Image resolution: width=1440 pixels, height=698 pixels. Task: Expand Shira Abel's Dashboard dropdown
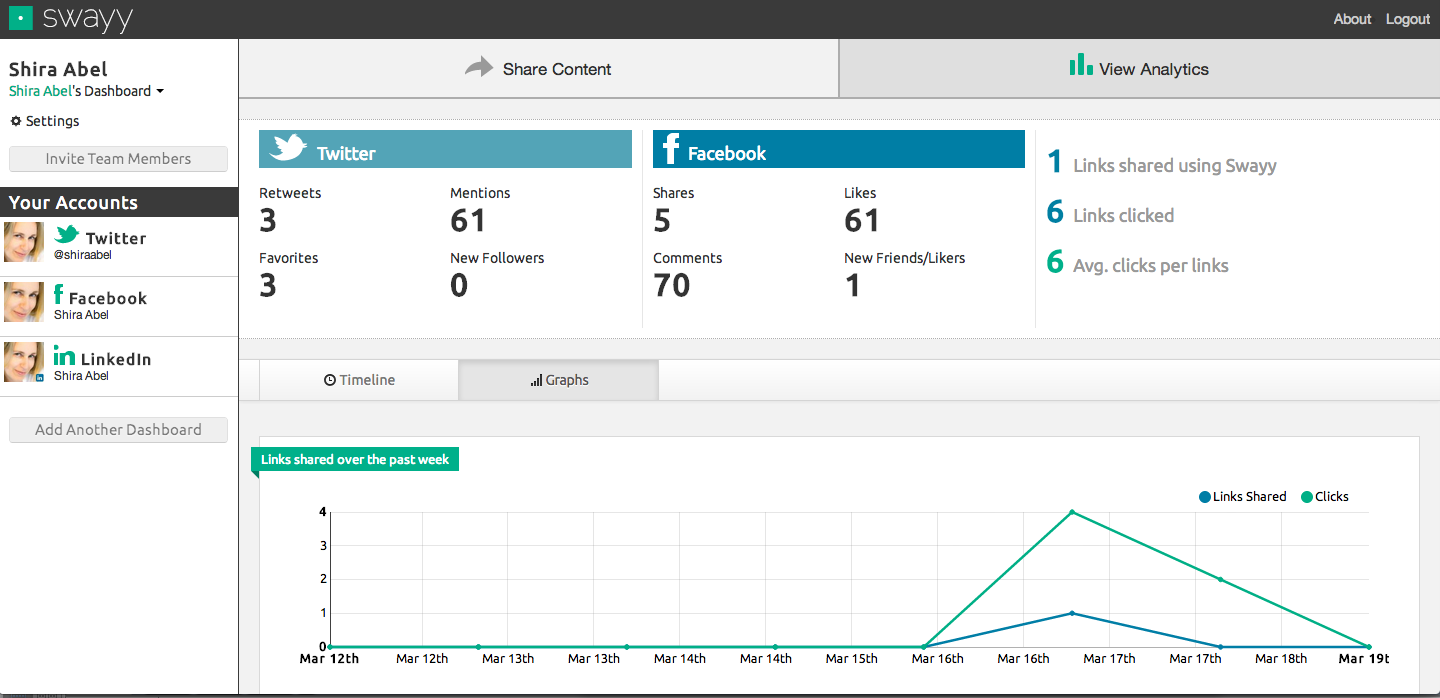point(80,90)
